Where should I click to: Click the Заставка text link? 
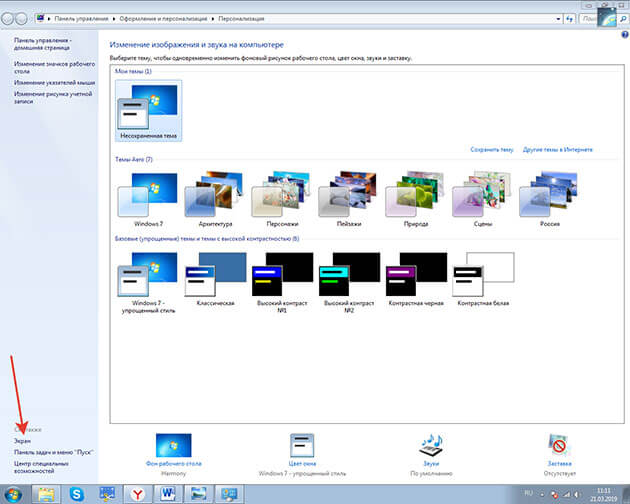[559, 463]
